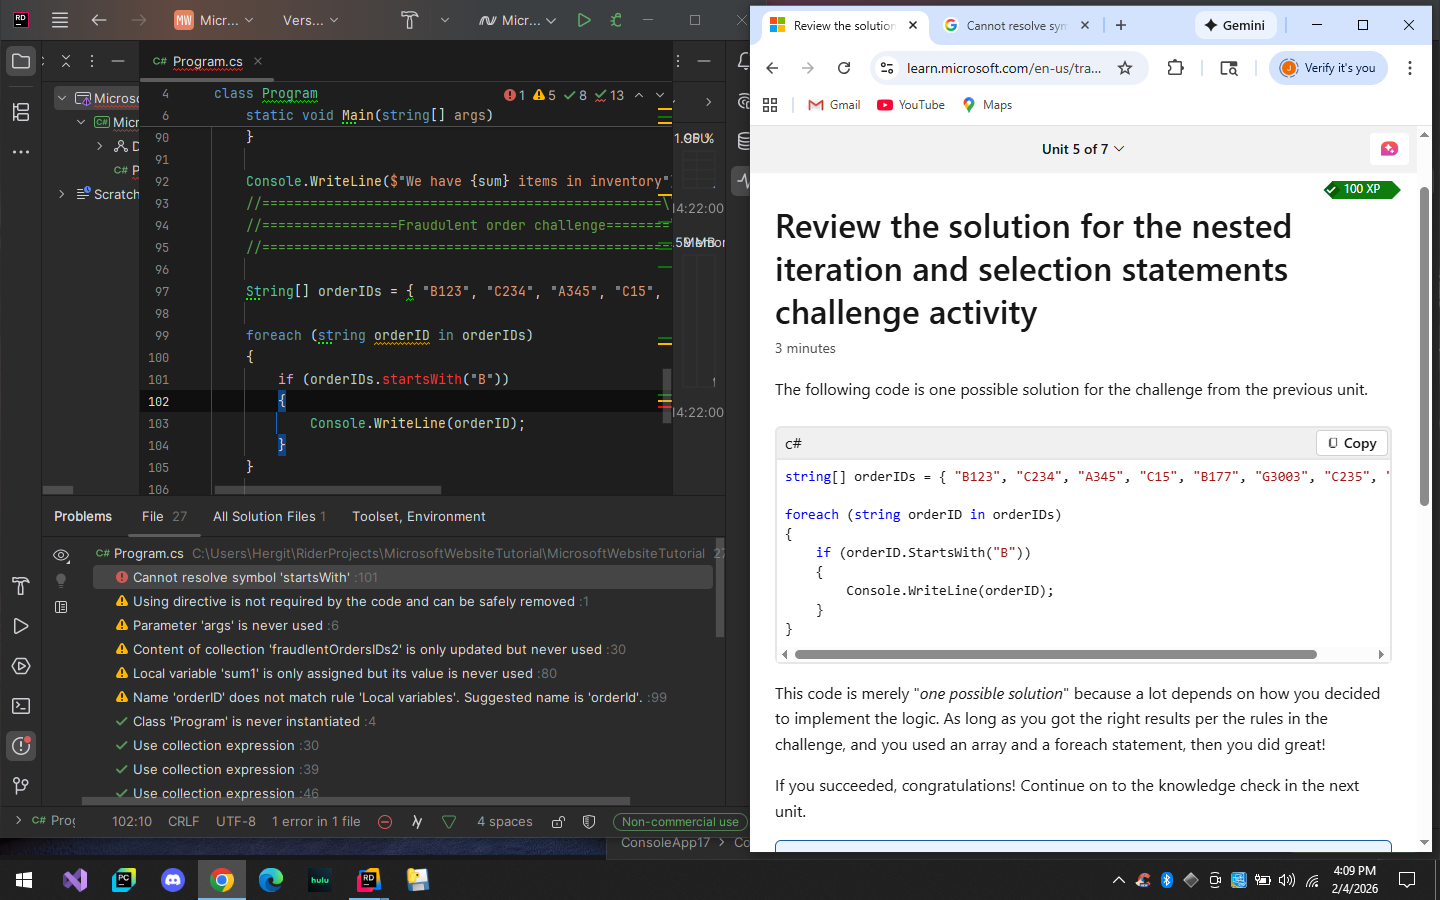Switch to All Solution Files tab
The image size is (1440, 900).
(x=268, y=517)
